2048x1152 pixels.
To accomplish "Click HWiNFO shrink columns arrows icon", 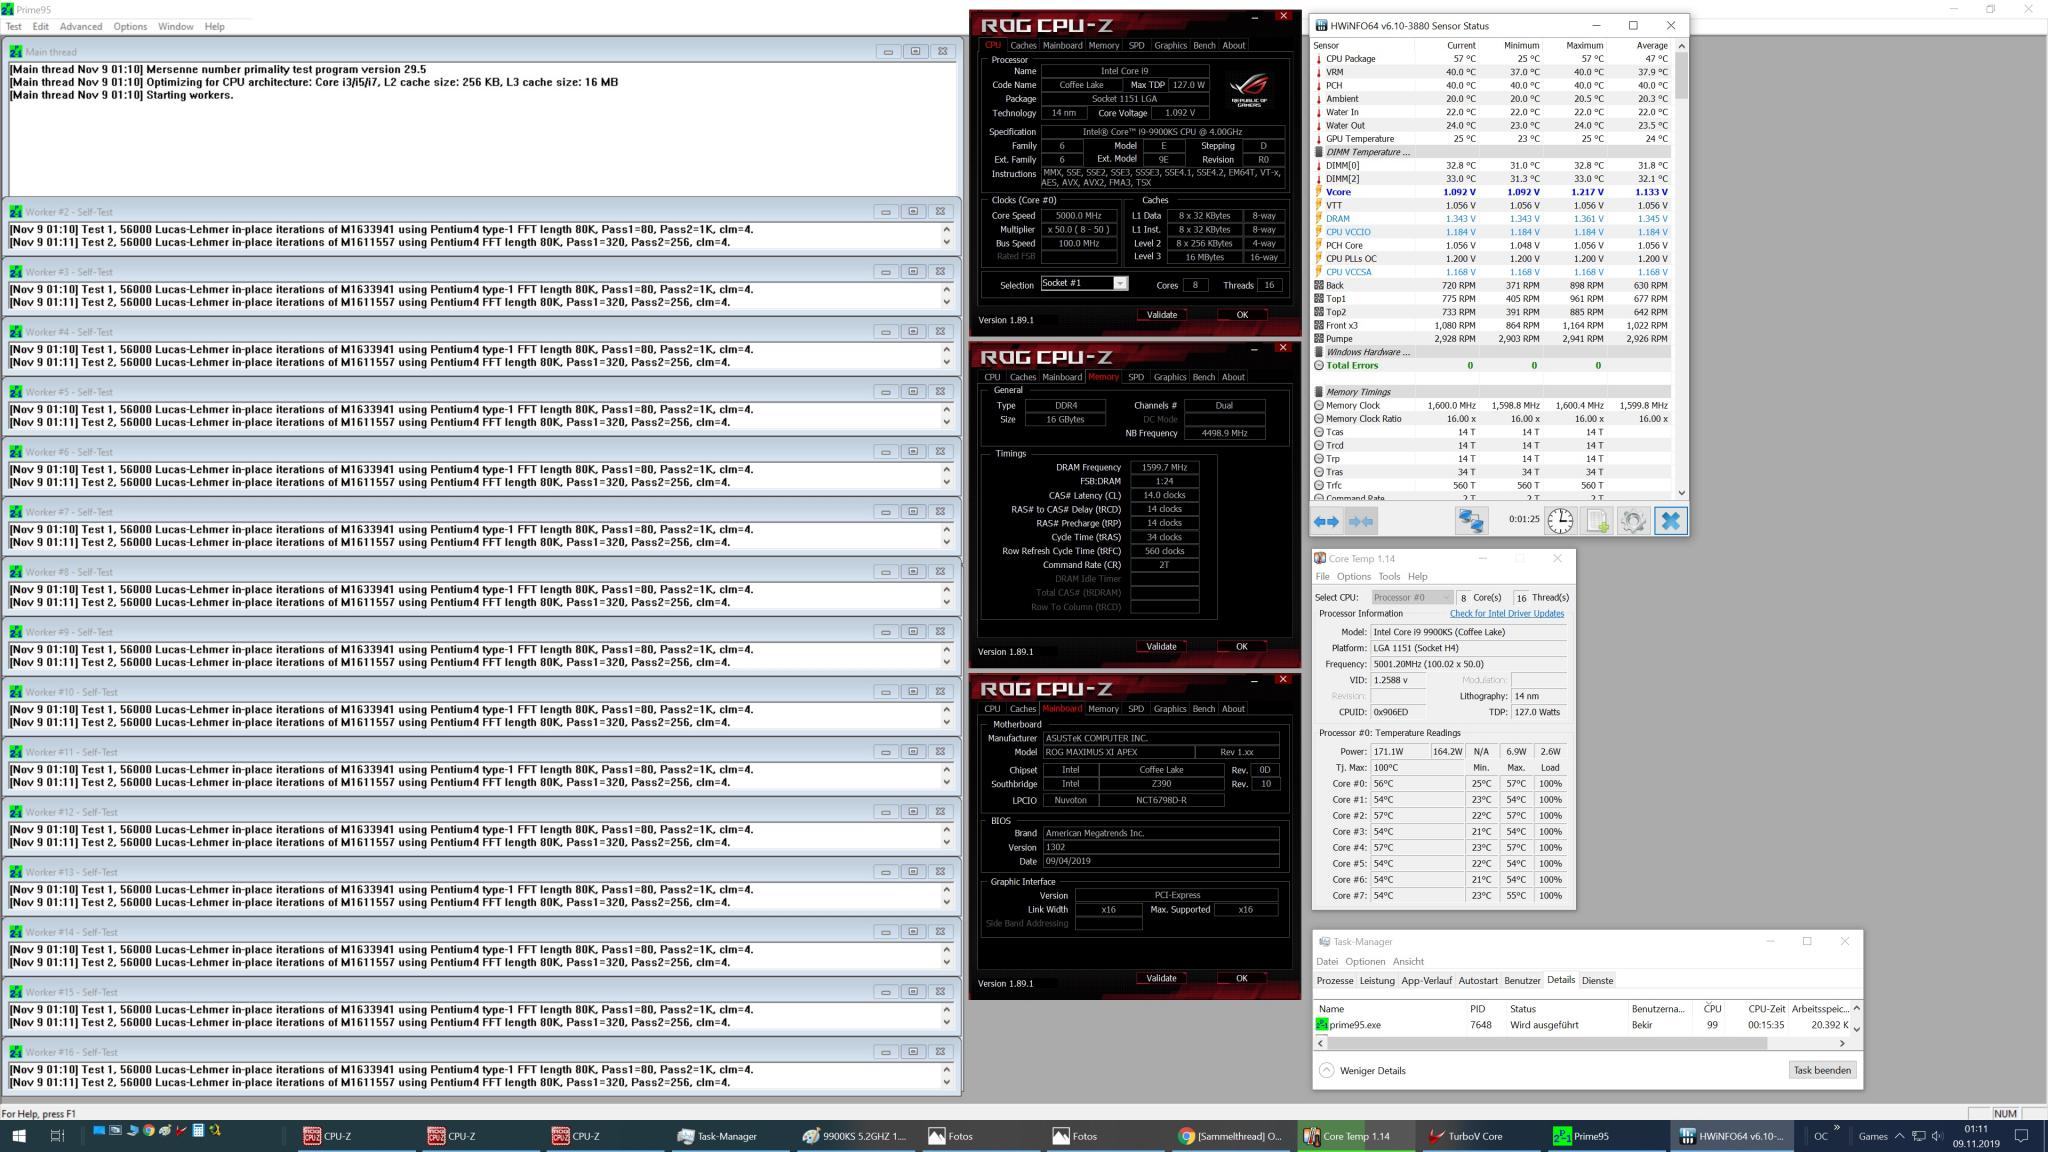I will point(1361,521).
